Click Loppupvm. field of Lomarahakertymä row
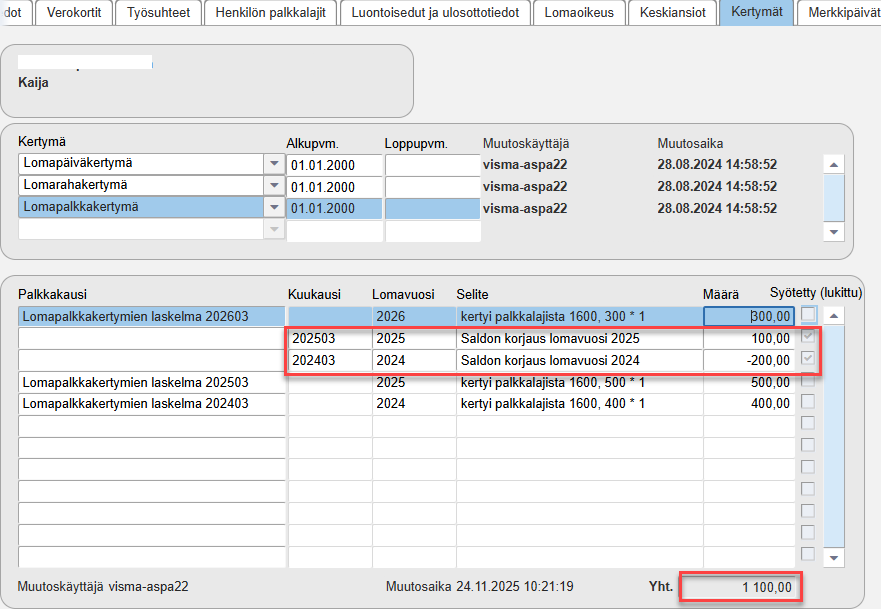The height and width of the screenshot is (609, 881). coord(433,187)
